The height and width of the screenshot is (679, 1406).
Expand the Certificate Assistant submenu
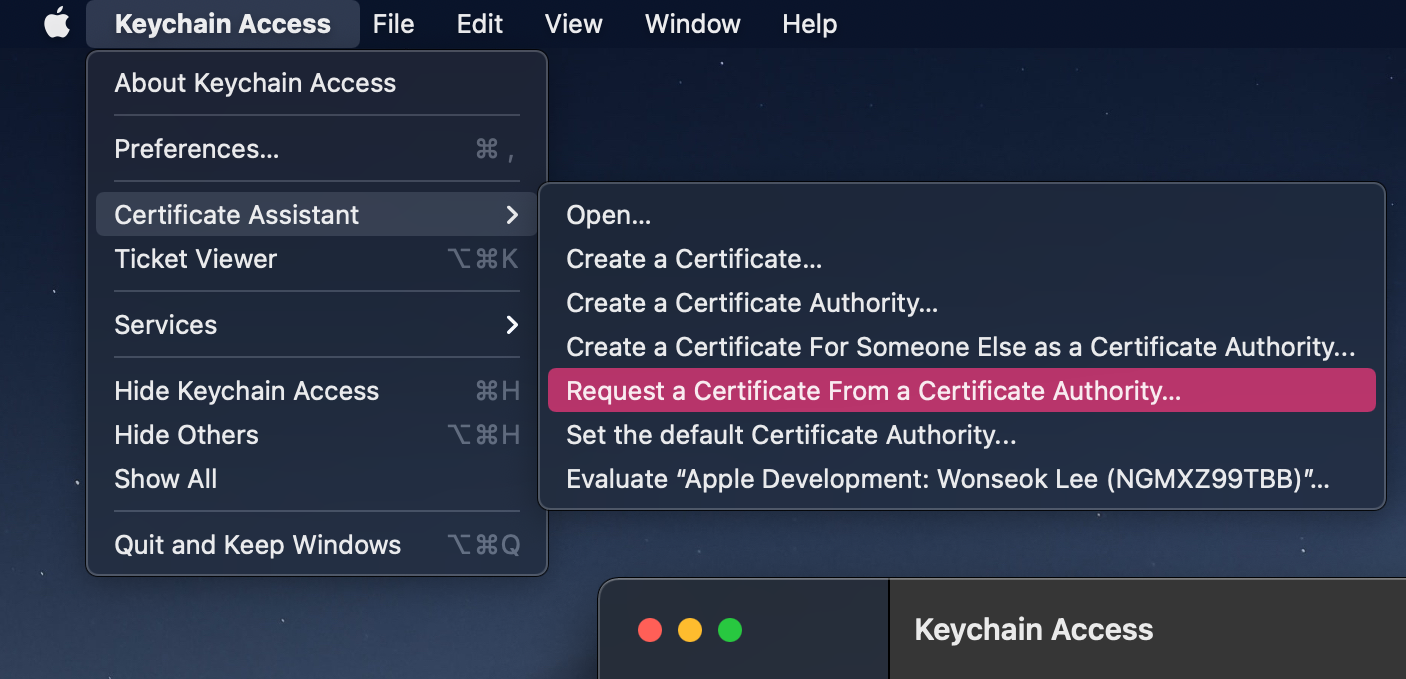(x=317, y=215)
